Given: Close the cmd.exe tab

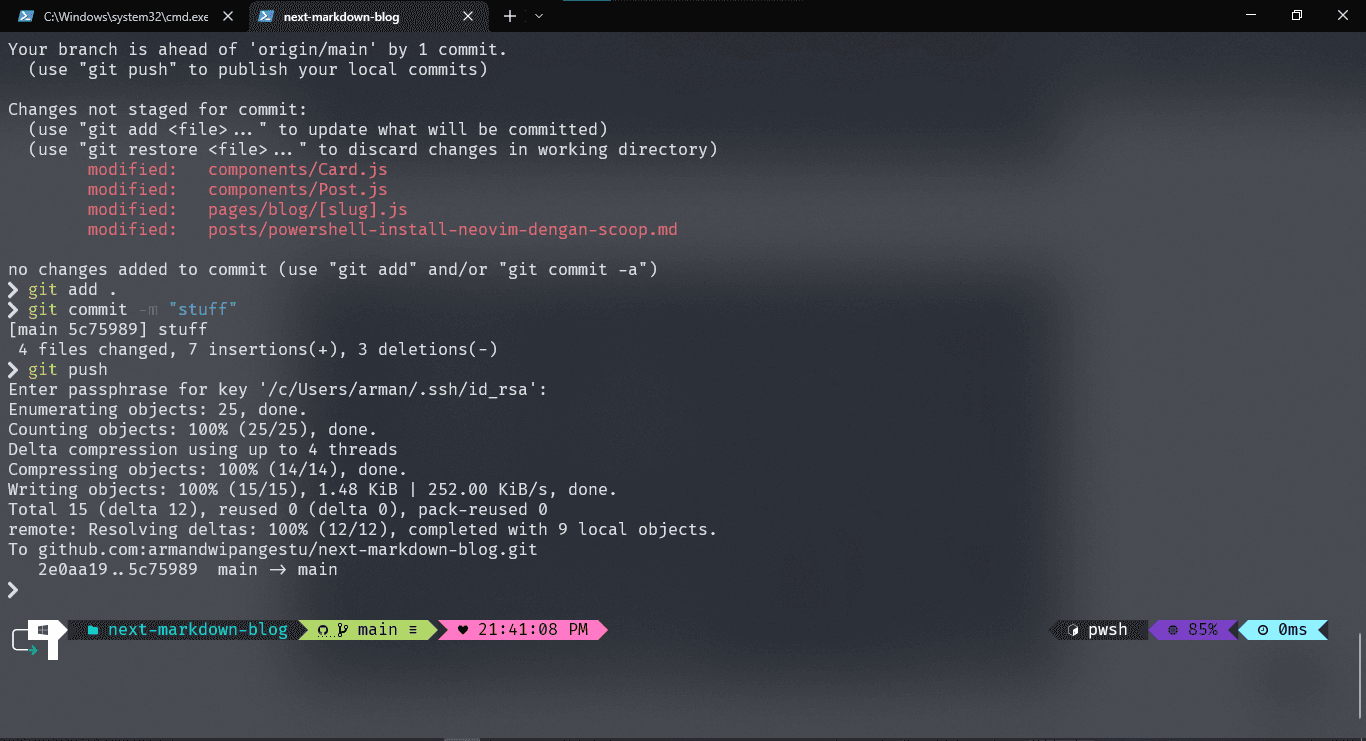Looking at the screenshot, I should (x=229, y=16).
